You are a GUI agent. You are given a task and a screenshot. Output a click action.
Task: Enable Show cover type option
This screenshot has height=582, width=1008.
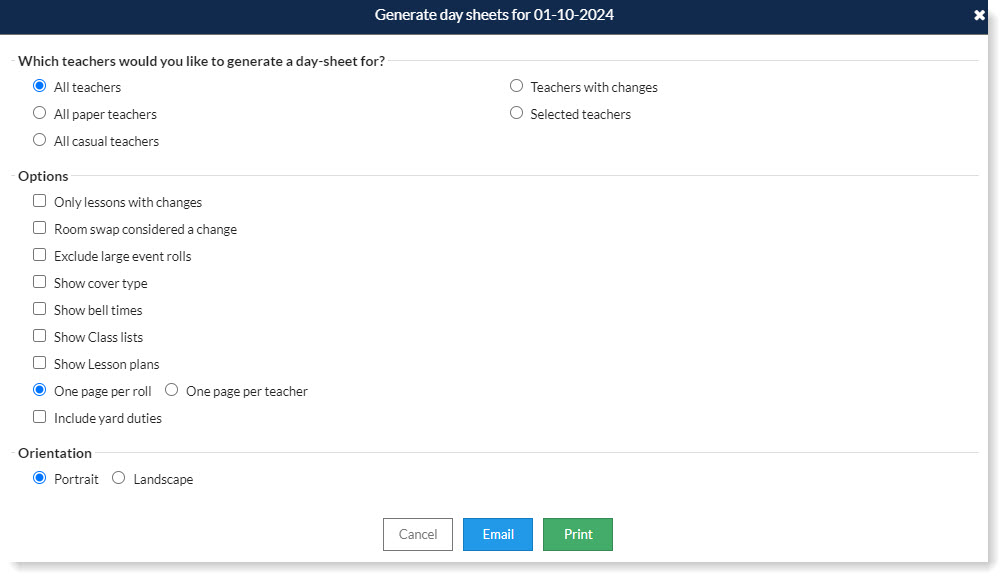point(40,282)
